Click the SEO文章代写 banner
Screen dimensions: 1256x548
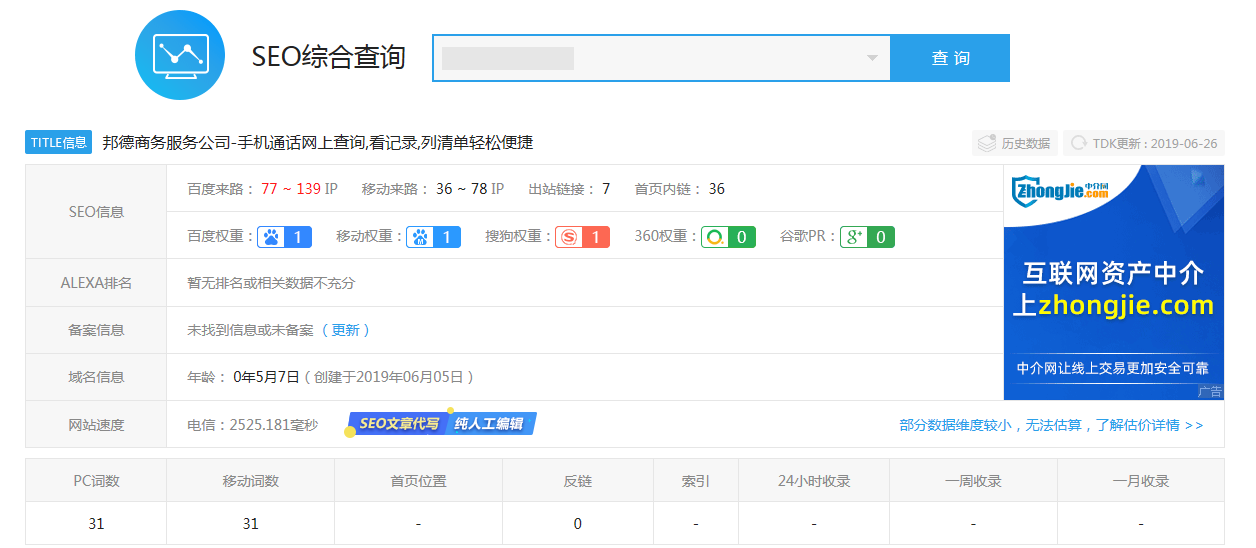point(441,424)
